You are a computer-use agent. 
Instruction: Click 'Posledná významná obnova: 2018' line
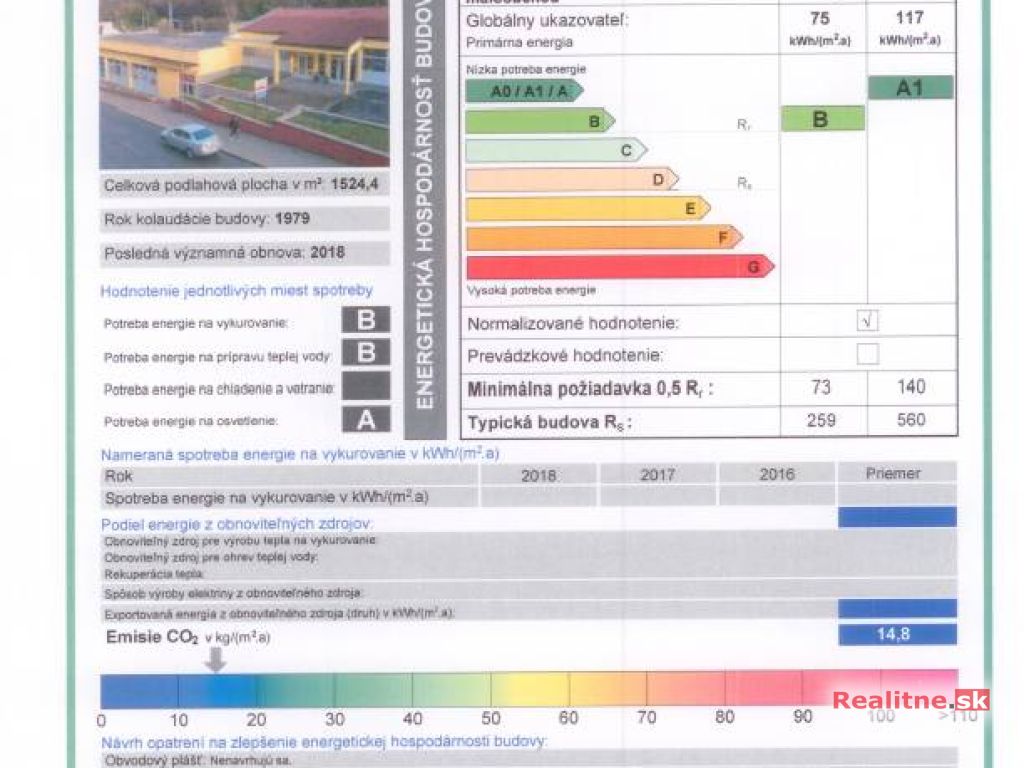click(224, 253)
